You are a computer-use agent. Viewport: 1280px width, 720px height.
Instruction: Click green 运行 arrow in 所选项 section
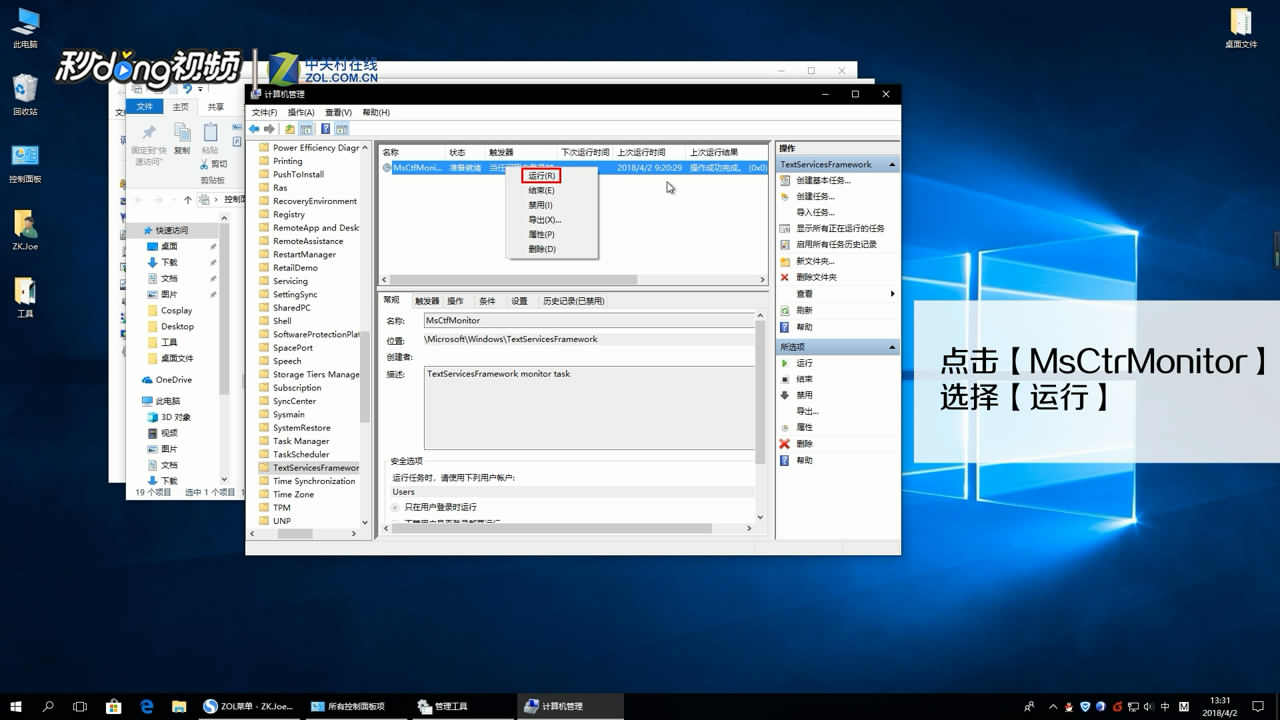[x=785, y=363]
